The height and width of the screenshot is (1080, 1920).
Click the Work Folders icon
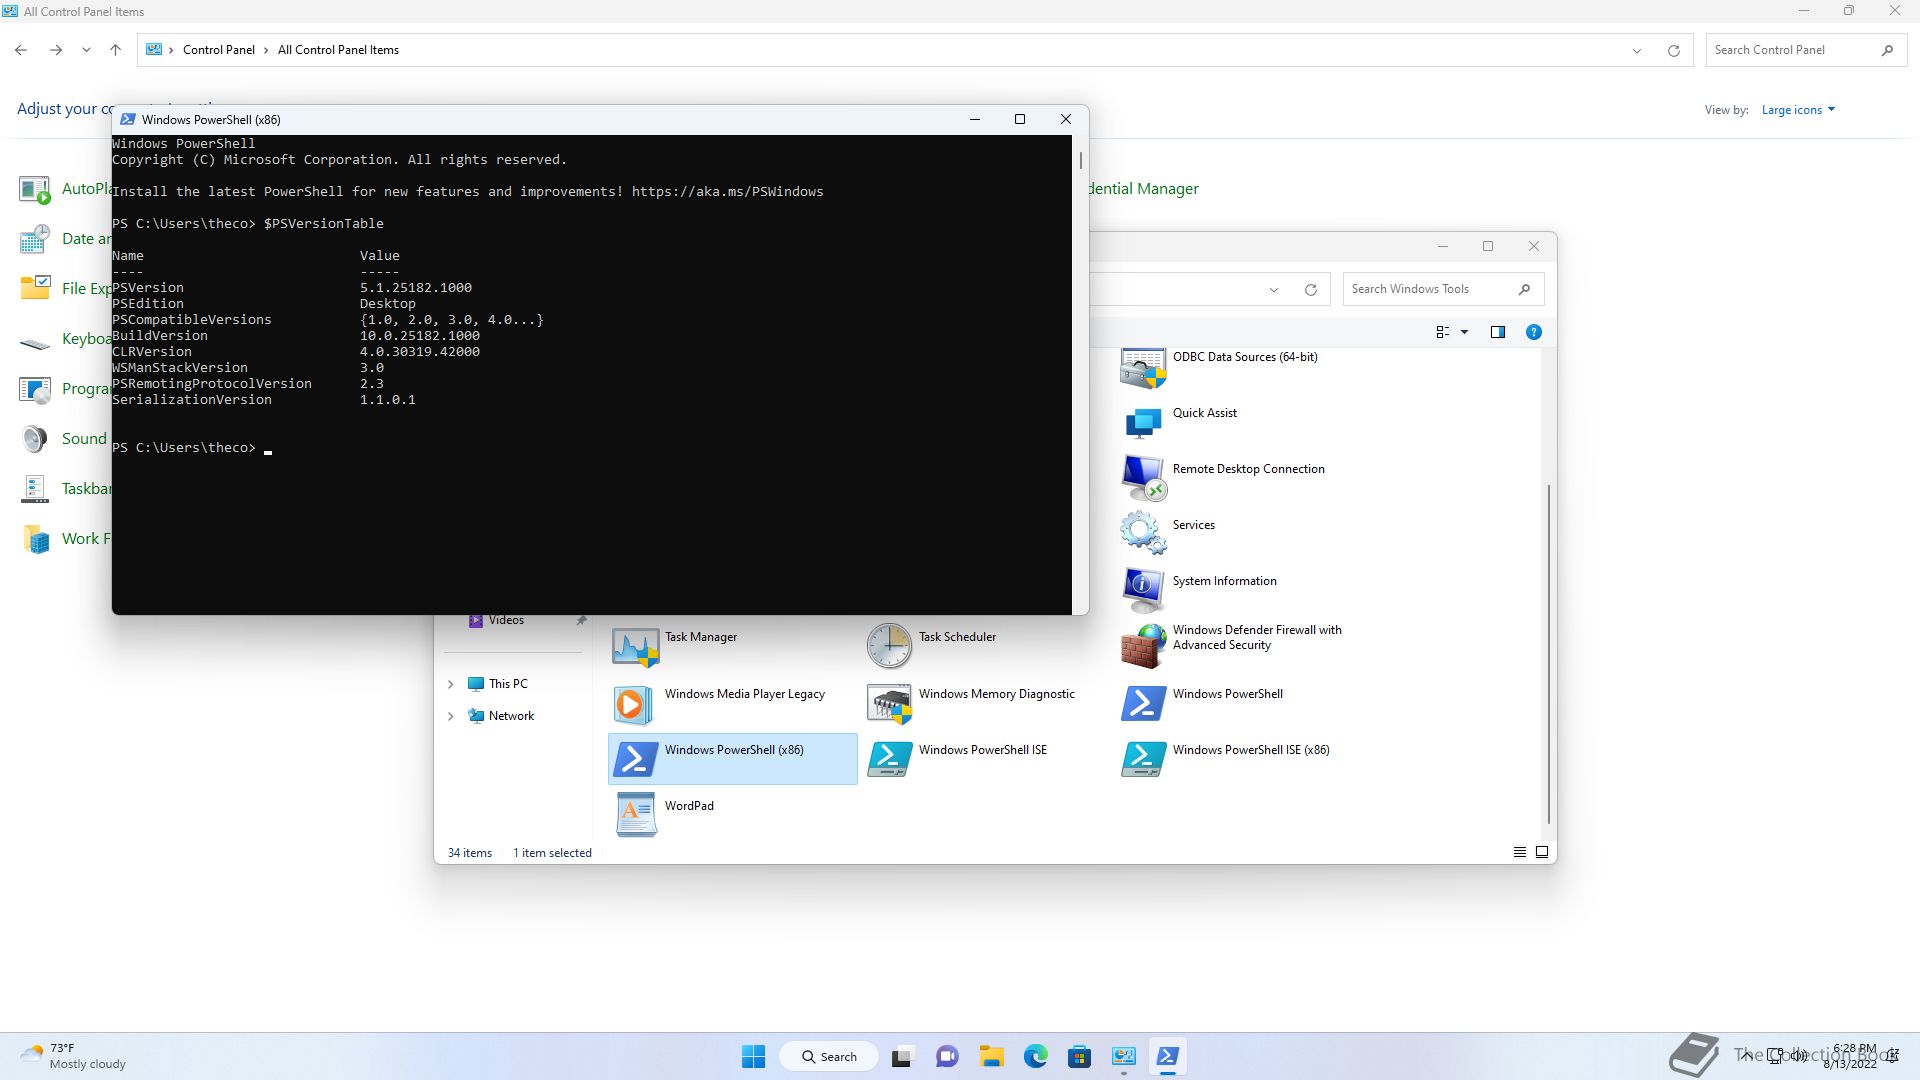35,539
